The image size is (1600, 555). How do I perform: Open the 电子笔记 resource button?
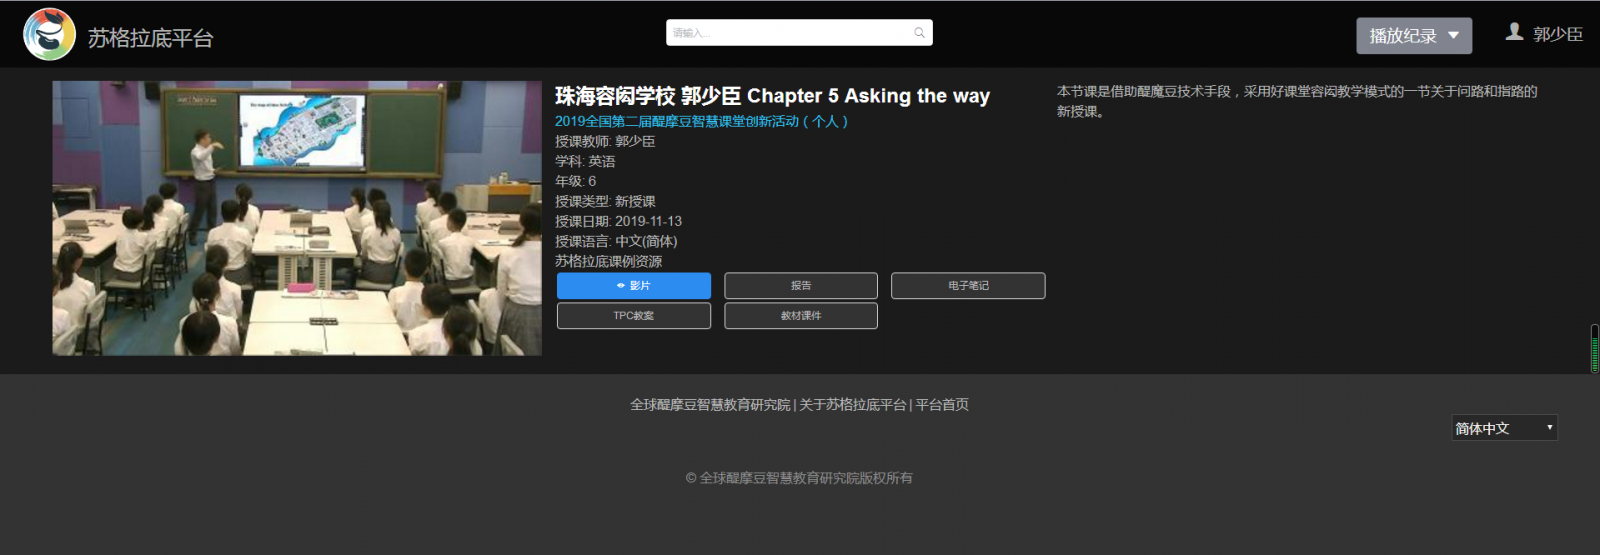968,286
